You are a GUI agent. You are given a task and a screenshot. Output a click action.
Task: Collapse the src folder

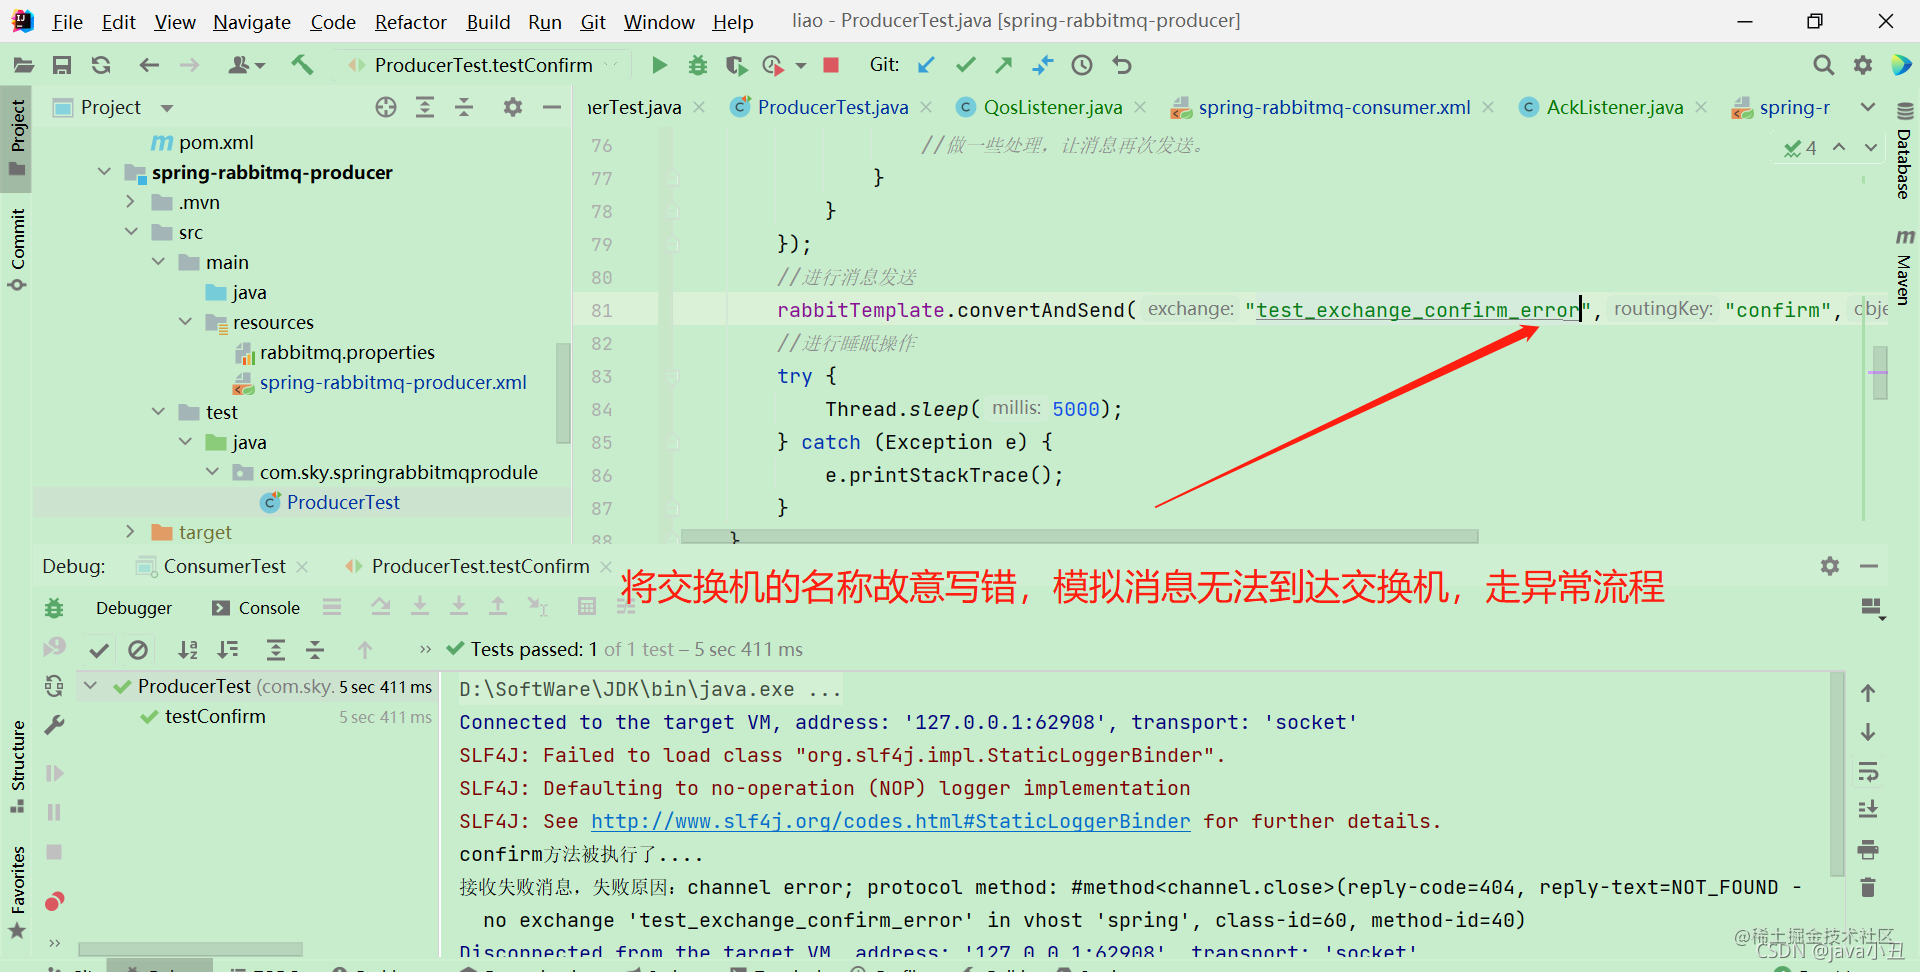pyautogui.click(x=130, y=232)
